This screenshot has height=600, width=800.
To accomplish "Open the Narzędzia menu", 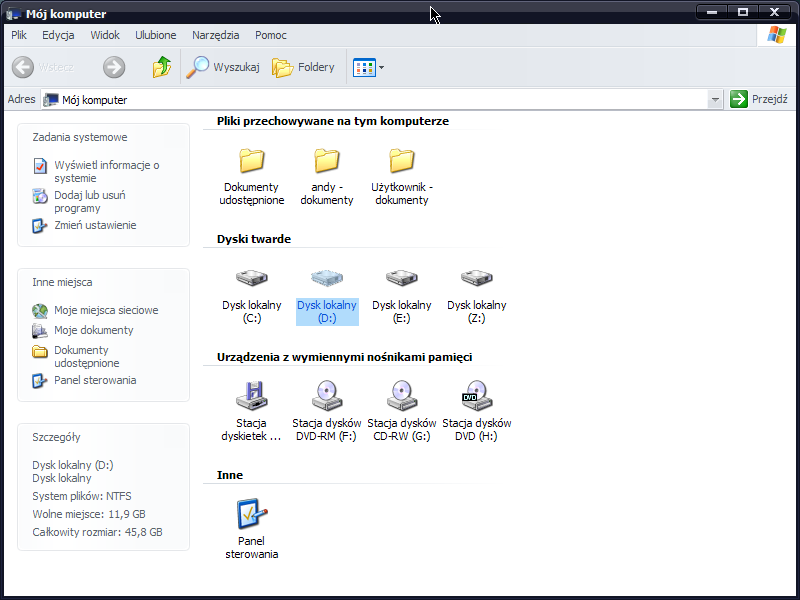I will tap(216, 35).
